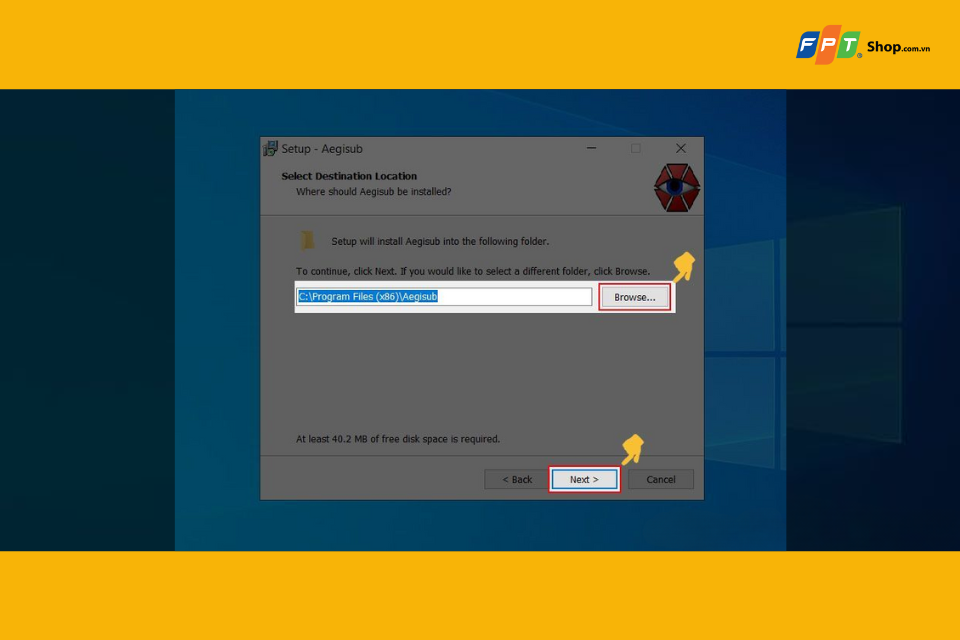This screenshot has height=640, width=960.
Task: Minimize the Setup - Aegisub window
Action: [x=591, y=148]
